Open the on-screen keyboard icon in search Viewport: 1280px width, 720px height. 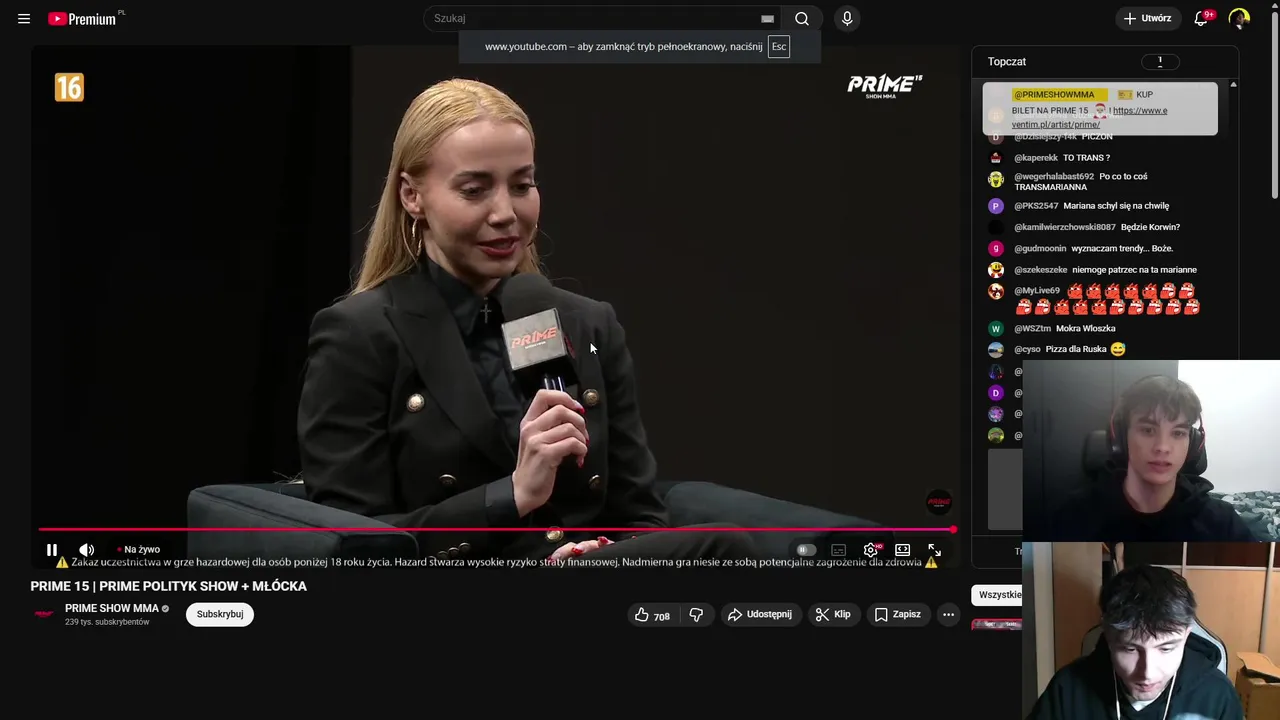tap(767, 19)
